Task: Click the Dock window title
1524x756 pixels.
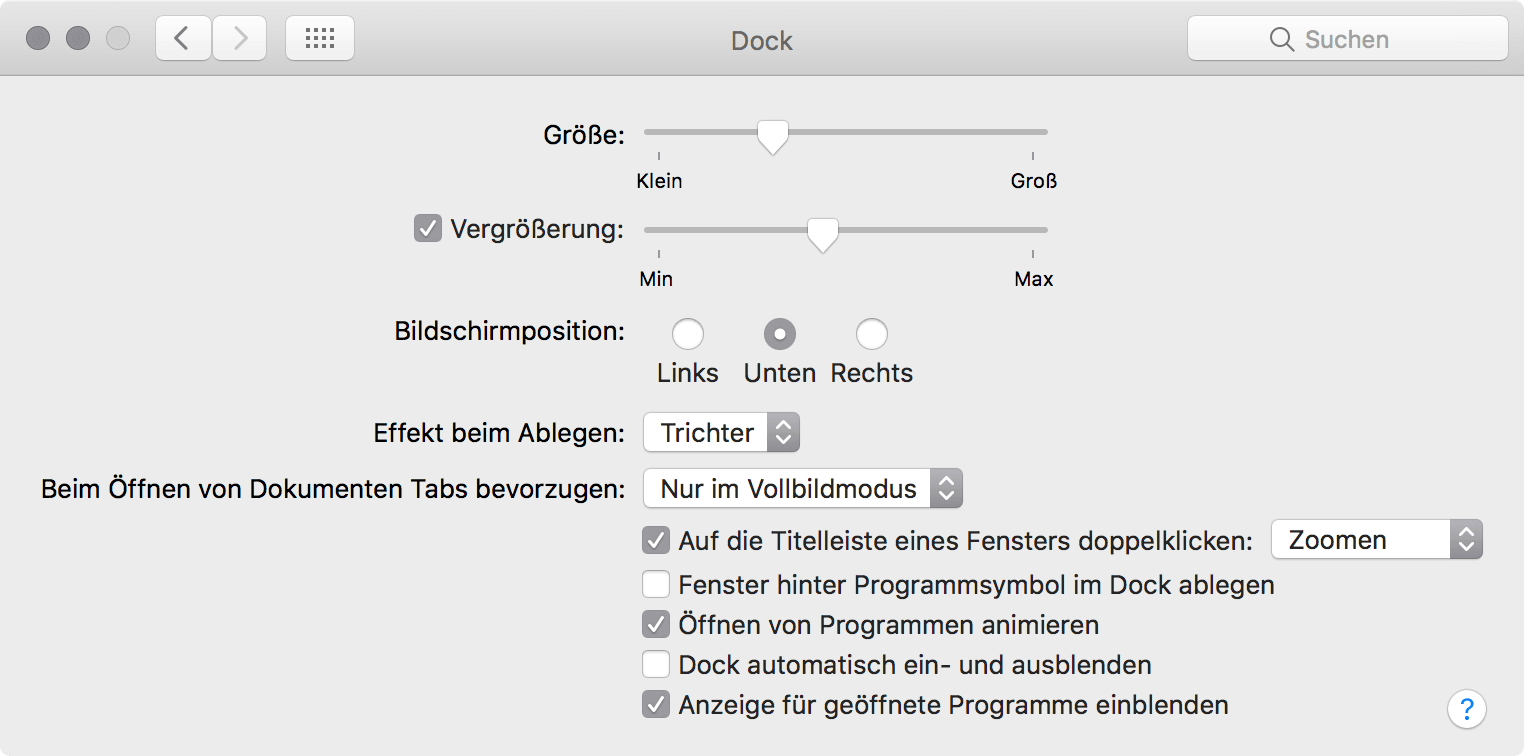Action: [762, 41]
